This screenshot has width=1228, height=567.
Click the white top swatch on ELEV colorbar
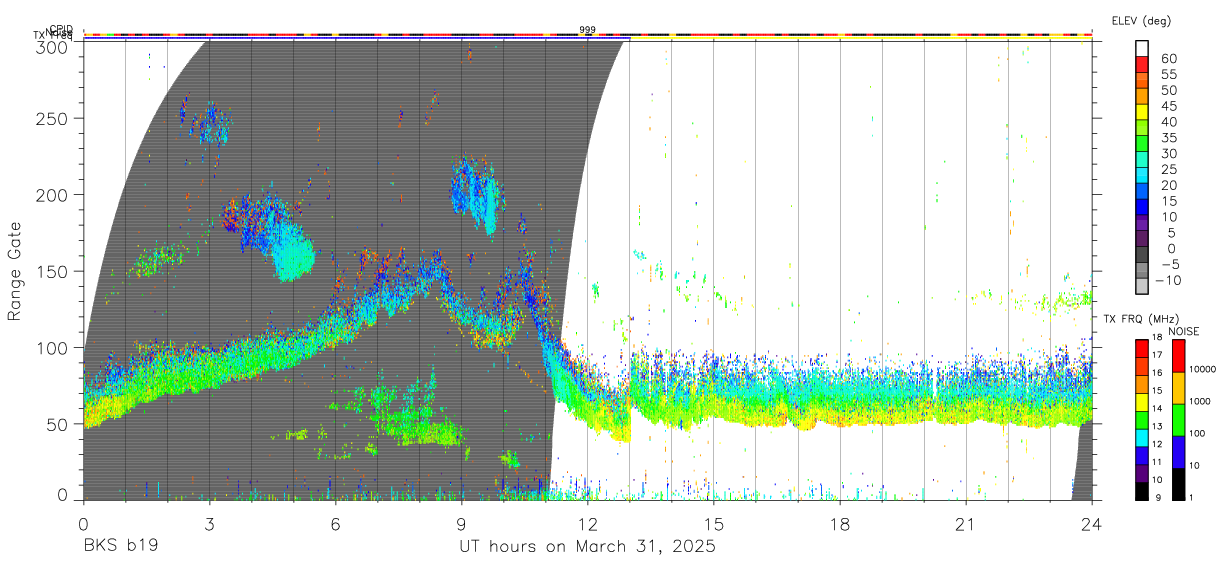(1142, 49)
